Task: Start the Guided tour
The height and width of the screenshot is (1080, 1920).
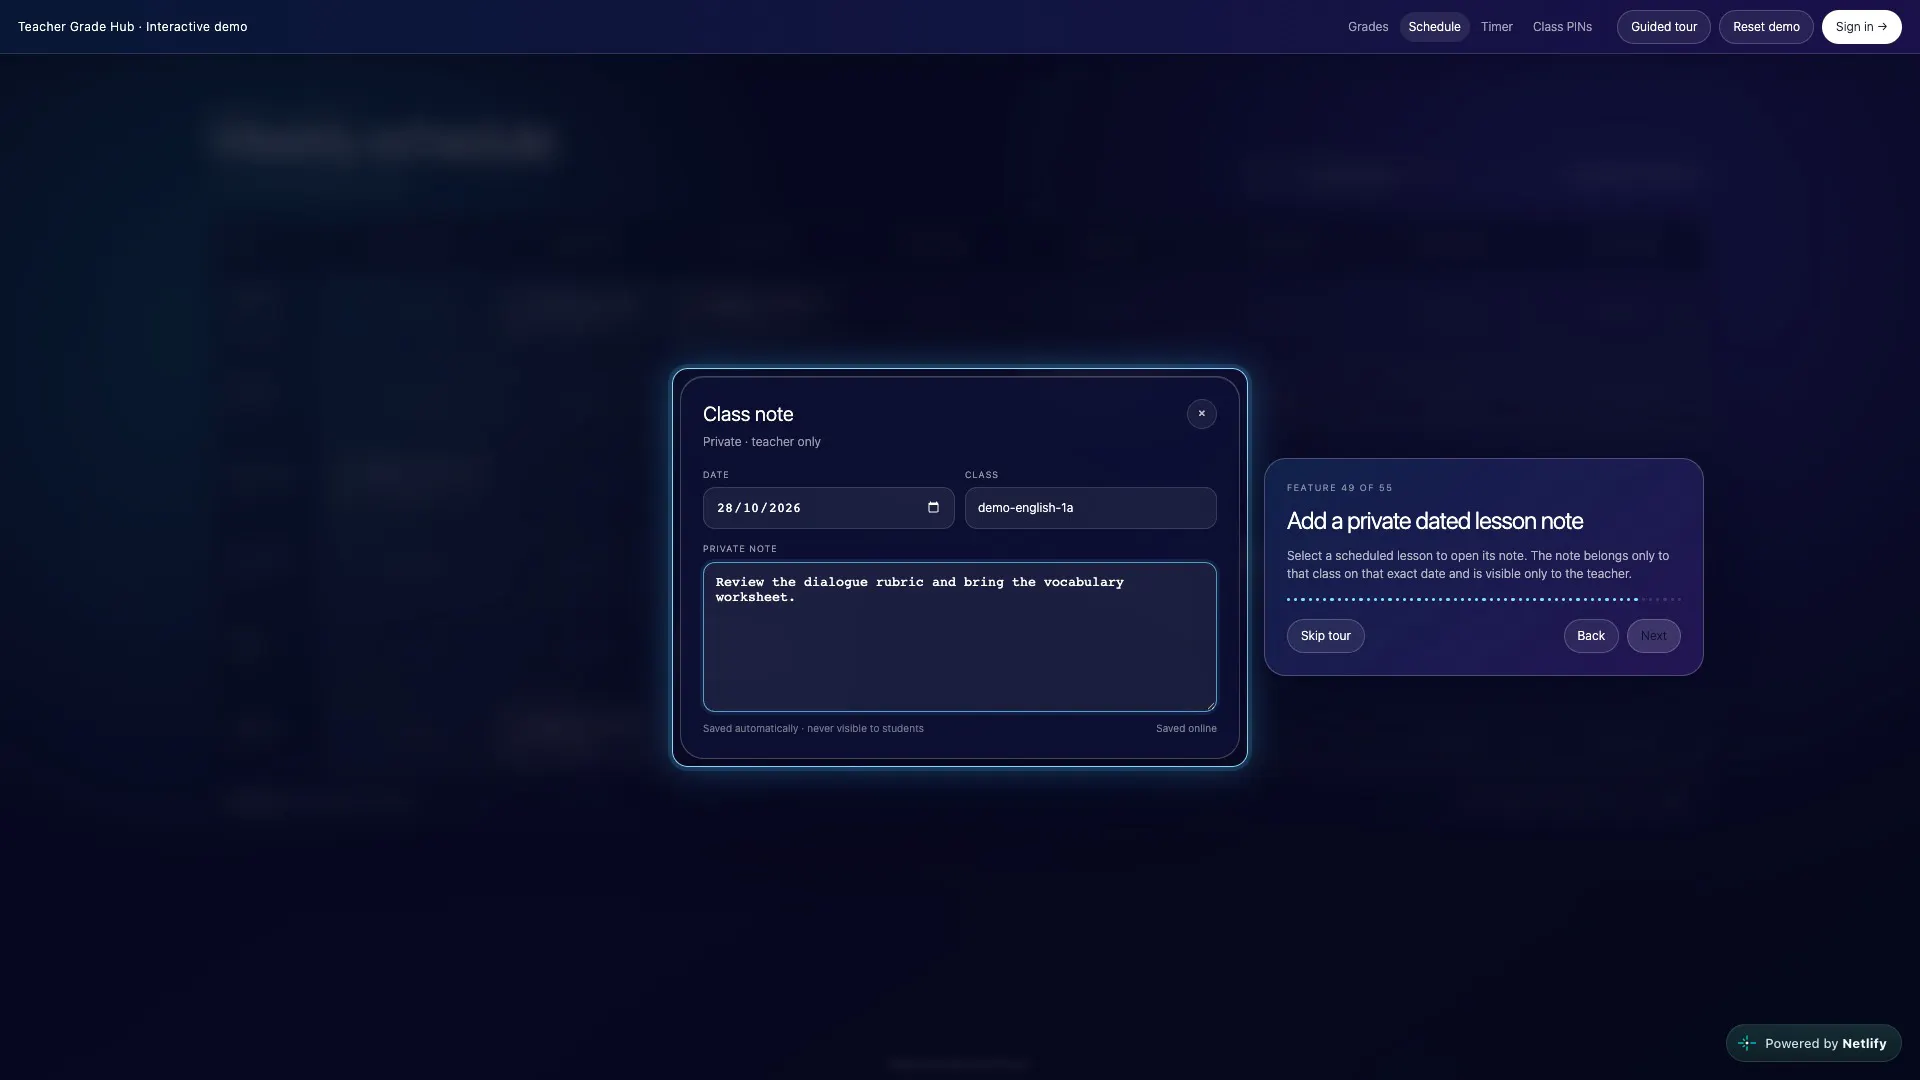Action: (1663, 27)
